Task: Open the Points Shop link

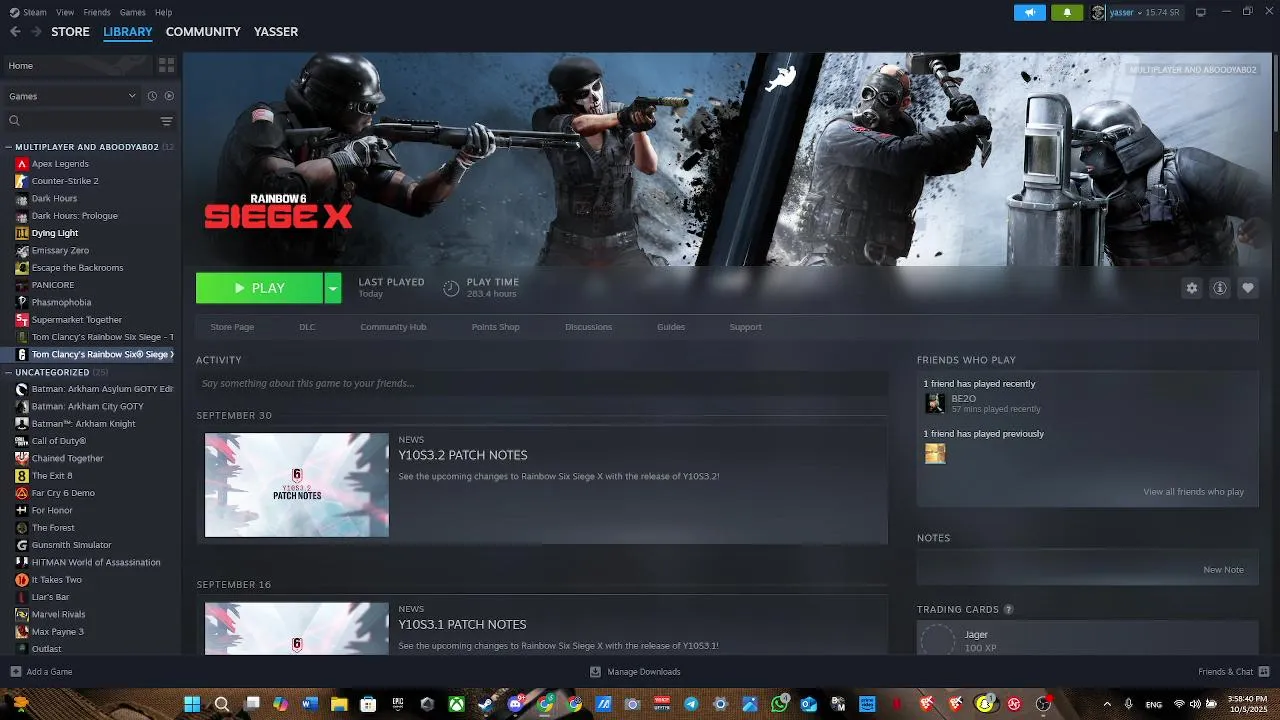Action: pyautogui.click(x=495, y=327)
